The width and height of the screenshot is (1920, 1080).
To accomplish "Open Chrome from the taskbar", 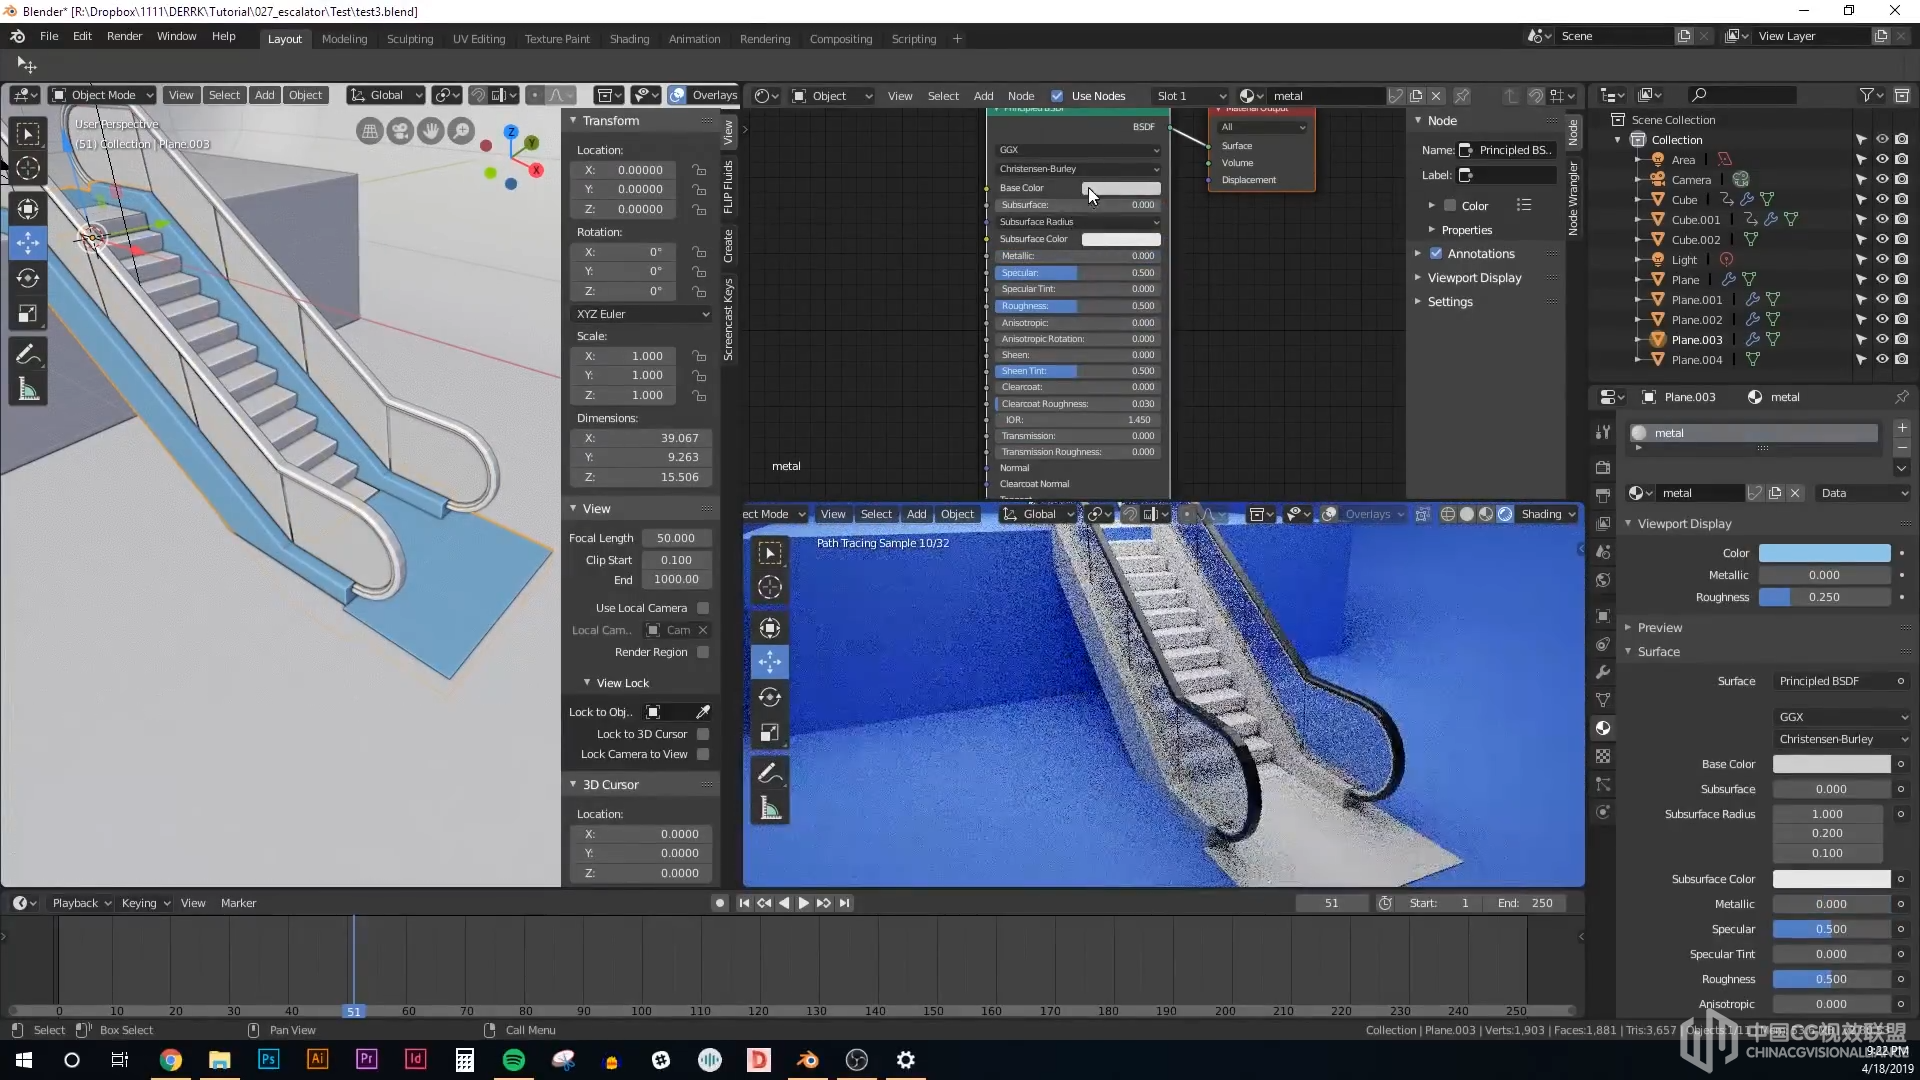I will pos(171,1060).
